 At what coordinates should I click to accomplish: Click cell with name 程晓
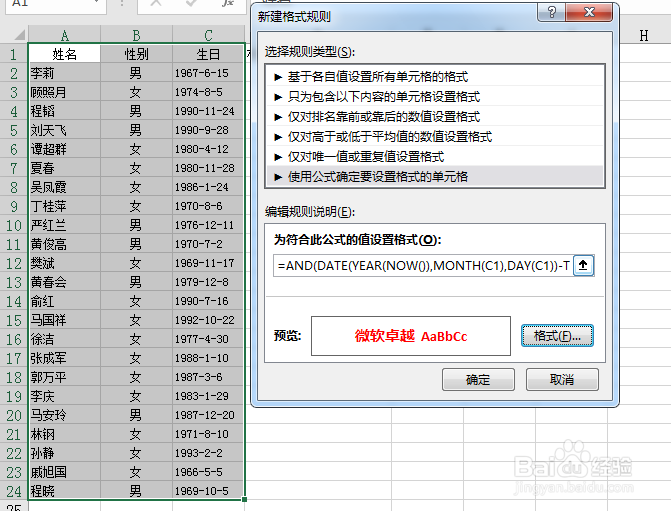click(x=64, y=491)
